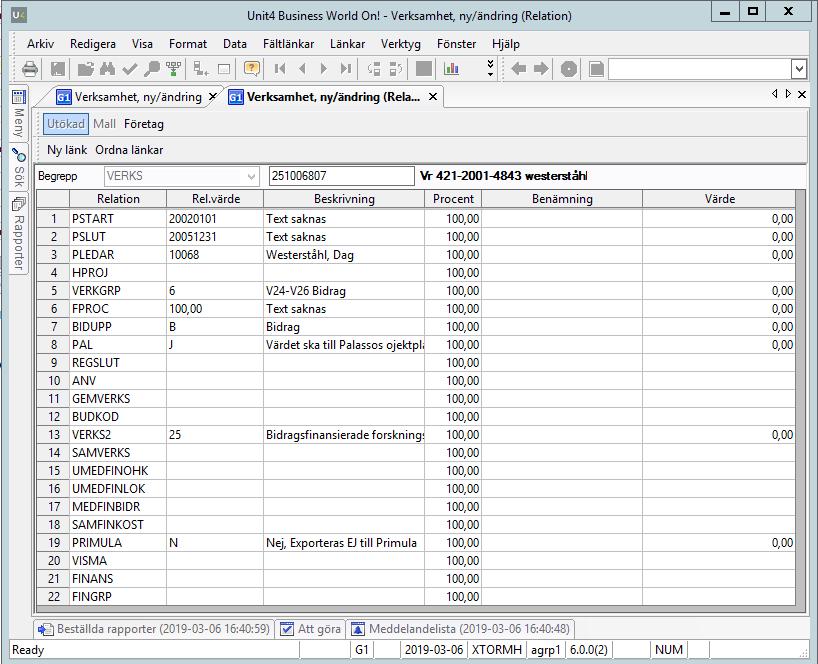Close the first Verksamhet, ny/ändring tab

[212, 96]
